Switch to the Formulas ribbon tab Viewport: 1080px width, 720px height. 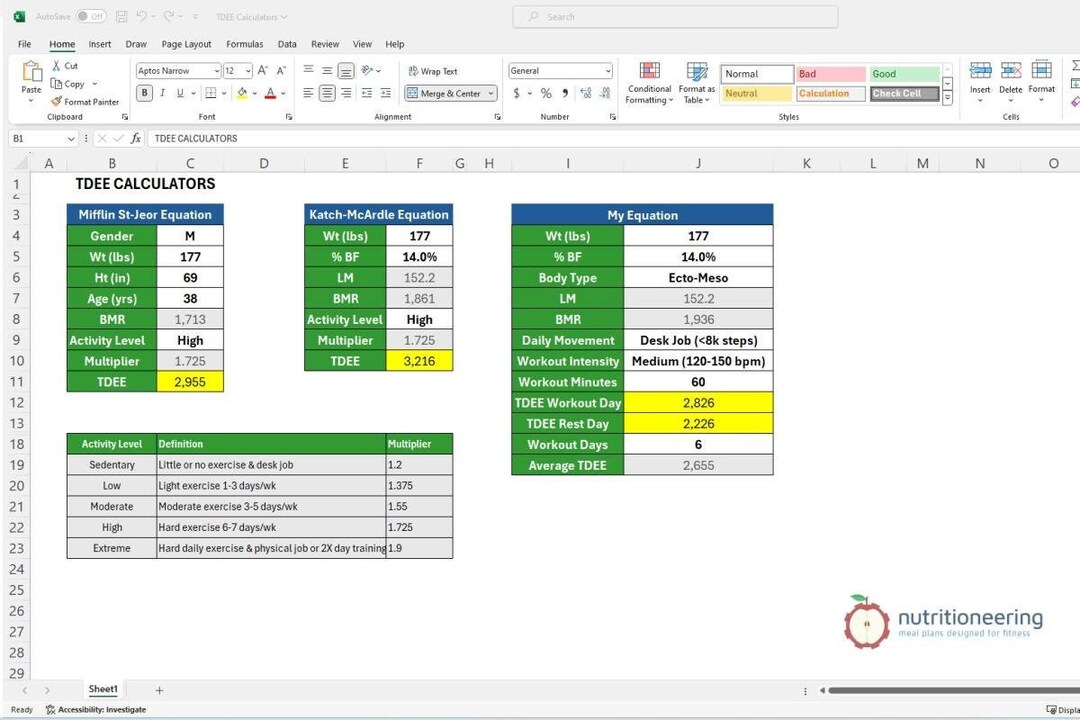tap(244, 44)
